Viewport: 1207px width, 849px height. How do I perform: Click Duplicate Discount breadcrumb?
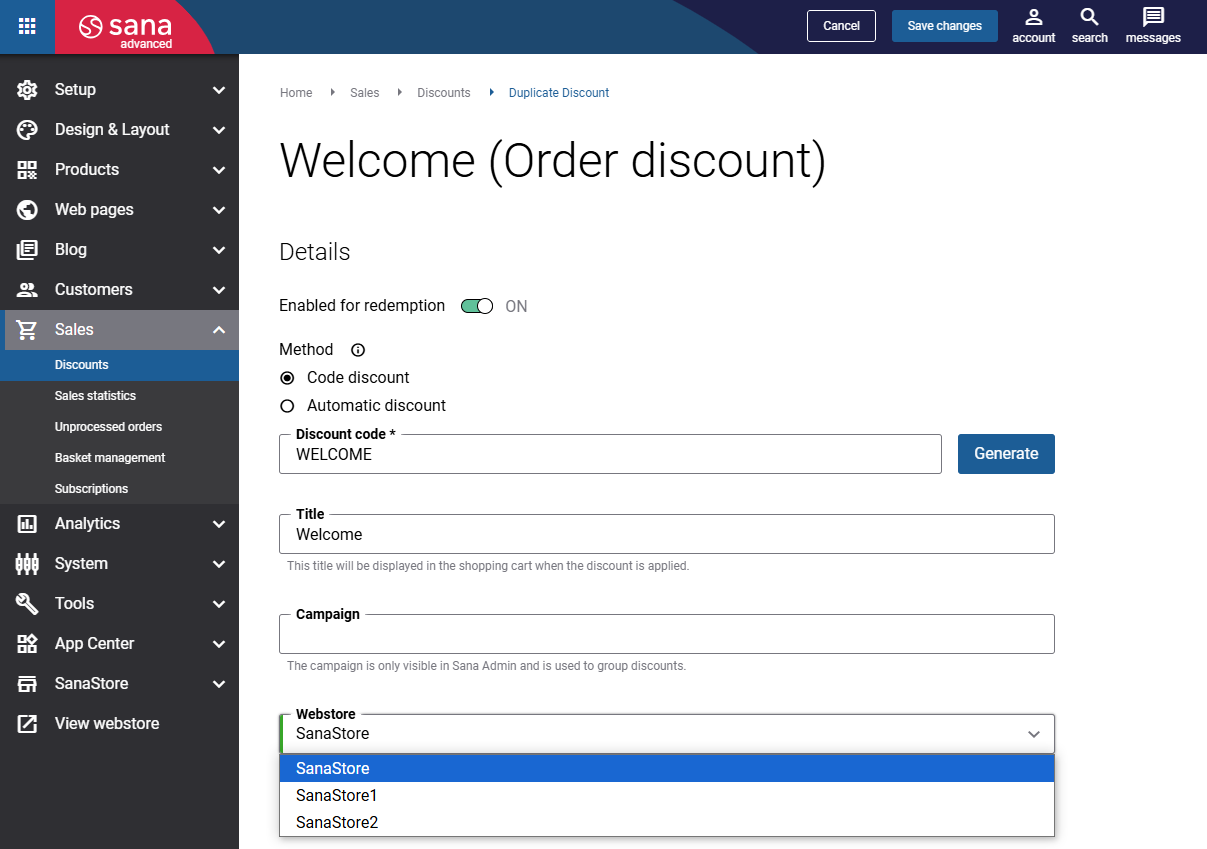tap(559, 93)
